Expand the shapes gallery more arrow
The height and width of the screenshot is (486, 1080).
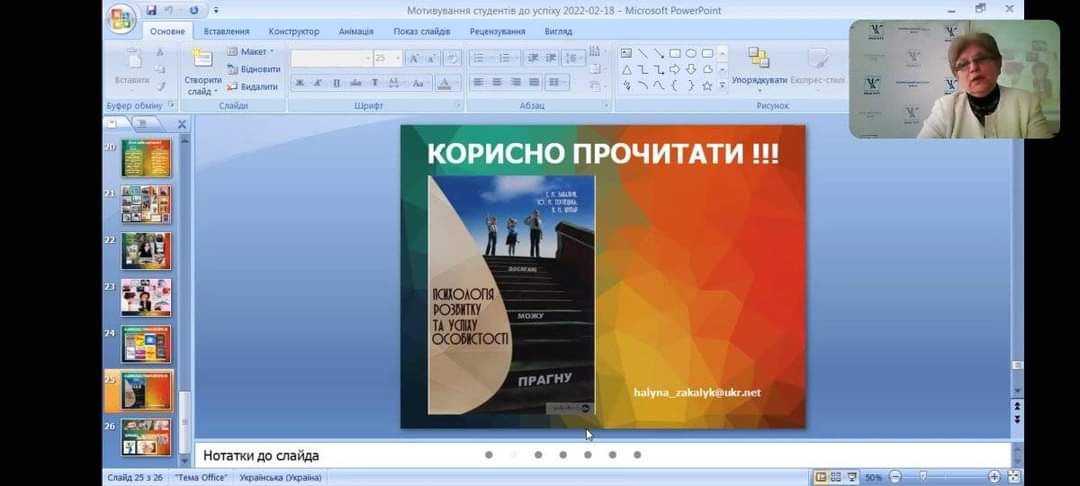coord(722,86)
